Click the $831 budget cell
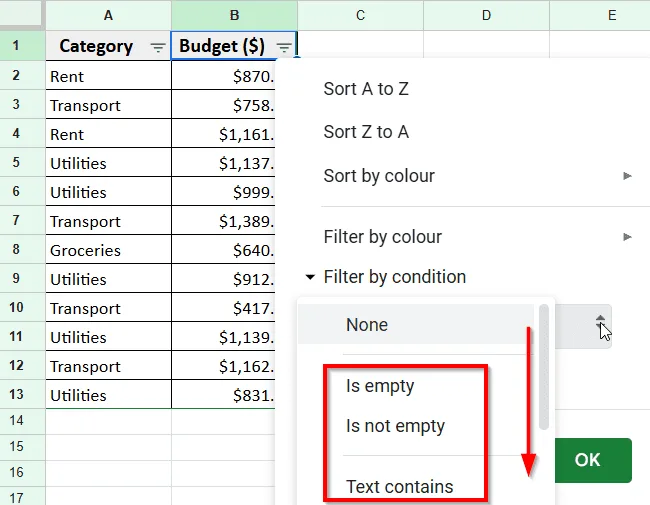Image resolution: width=650 pixels, height=505 pixels. tap(223, 395)
